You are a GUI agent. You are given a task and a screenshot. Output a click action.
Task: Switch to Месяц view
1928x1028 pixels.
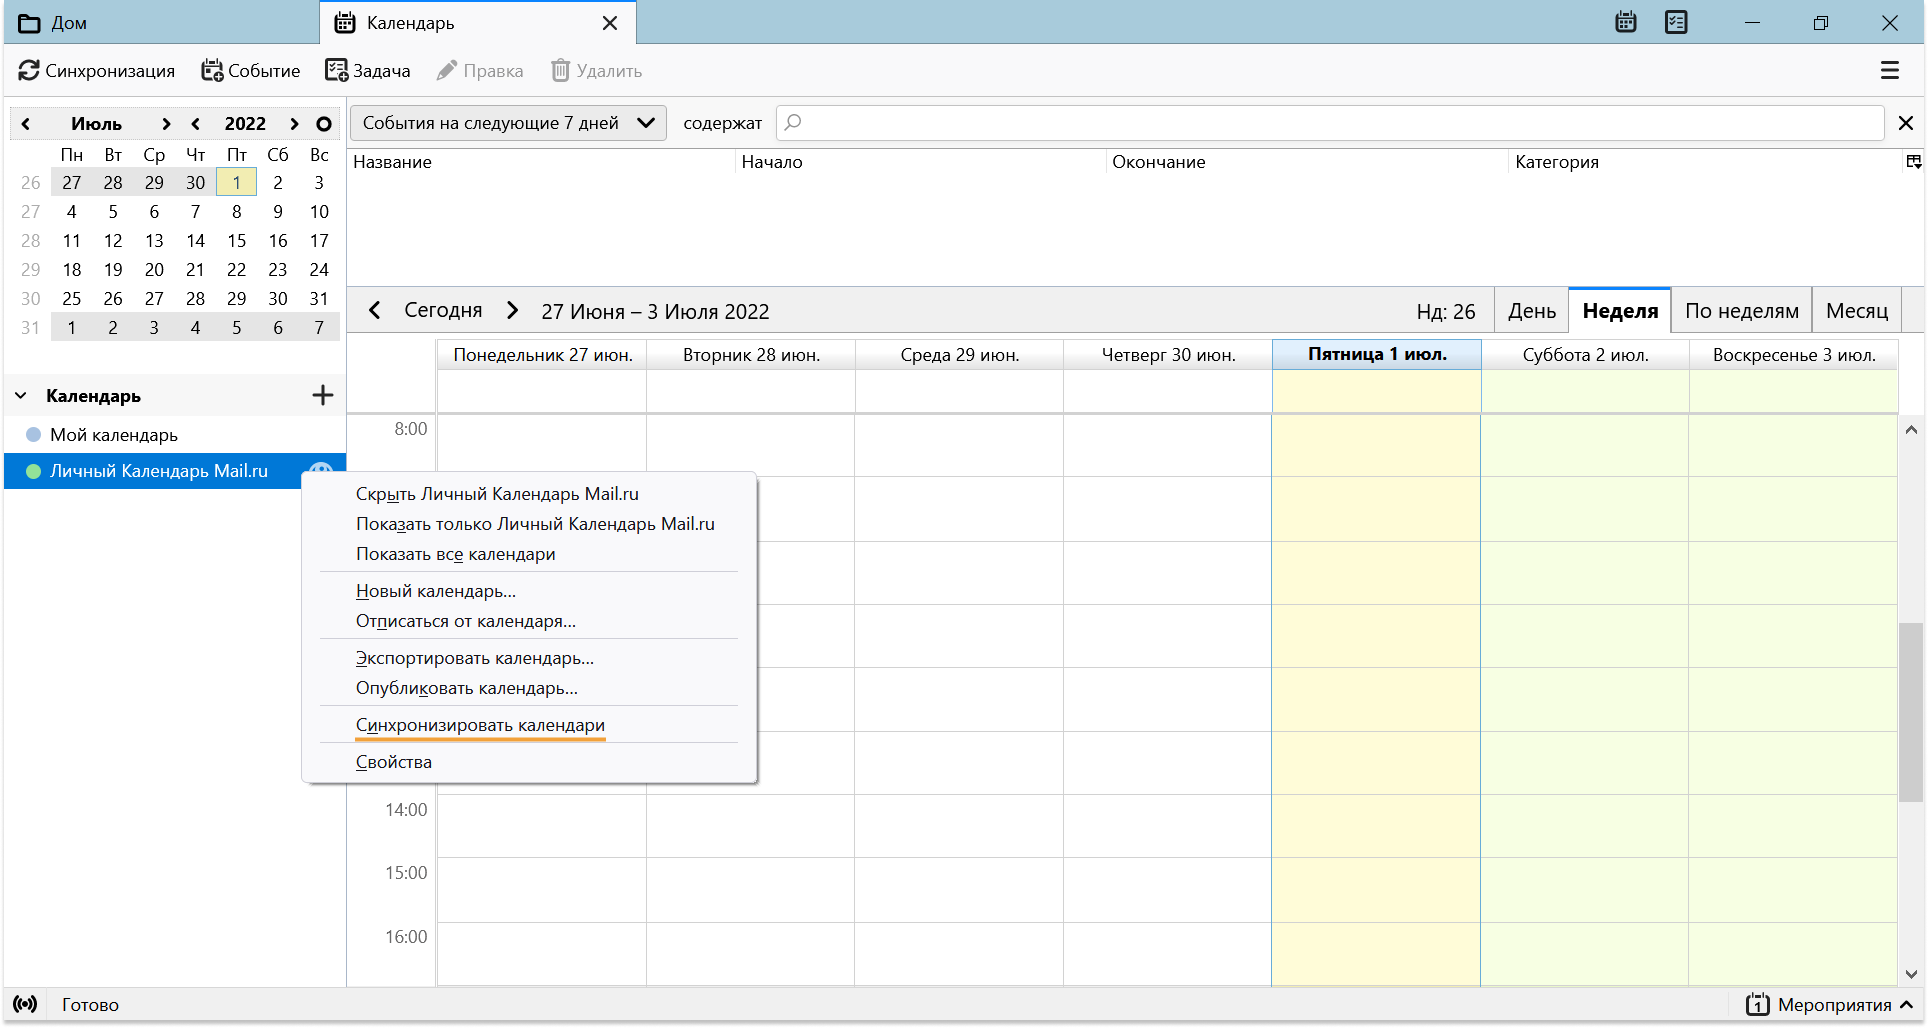[1857, 311]
